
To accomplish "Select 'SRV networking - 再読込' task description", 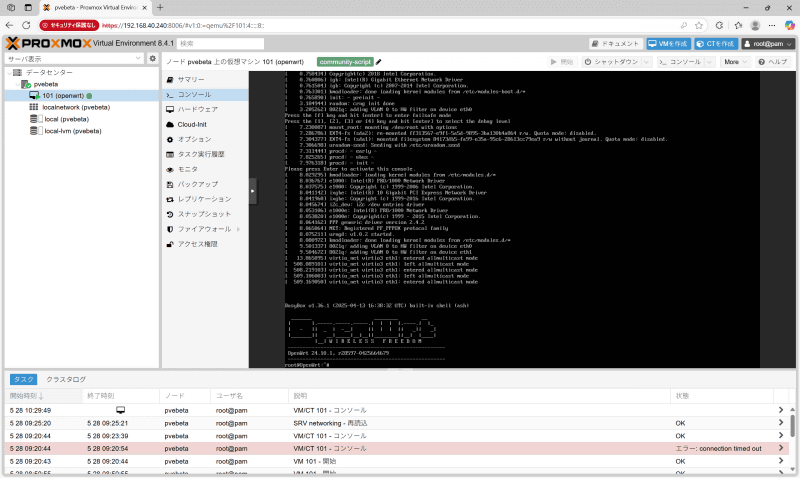I will tap(330, 423).
